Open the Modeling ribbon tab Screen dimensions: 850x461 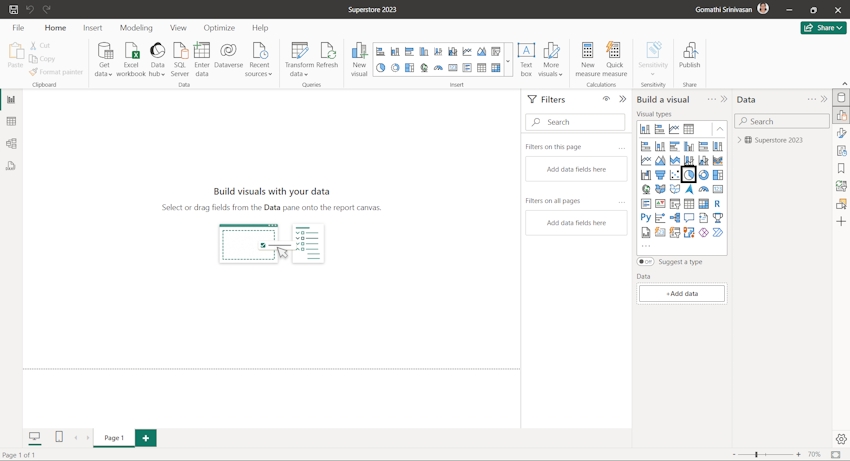(136, 28)
